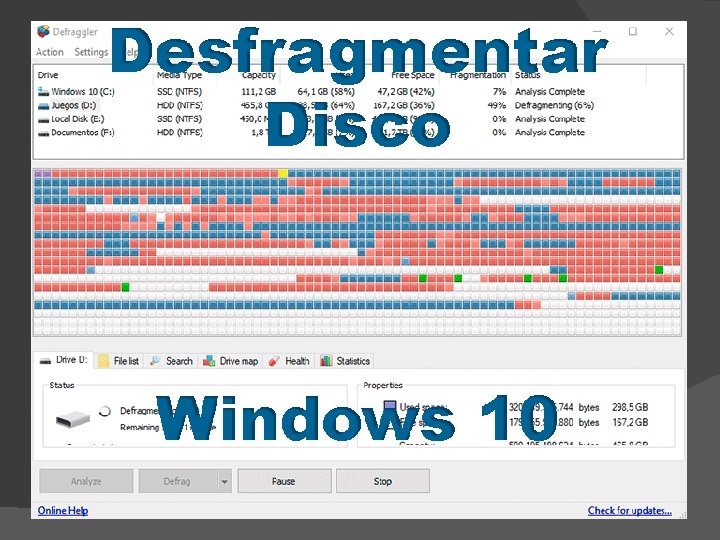Click the Local Disk (E:) drive icon
This screenshot has height=540, width=720.
coord(43,119)
